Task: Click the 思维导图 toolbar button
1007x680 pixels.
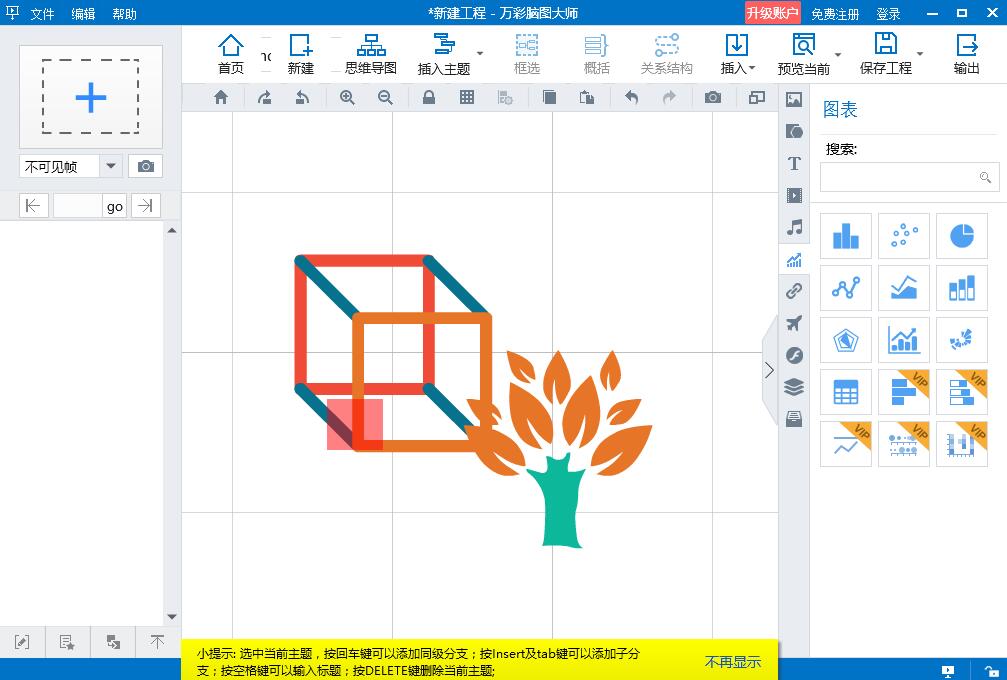Action: [x=371, y=54]
